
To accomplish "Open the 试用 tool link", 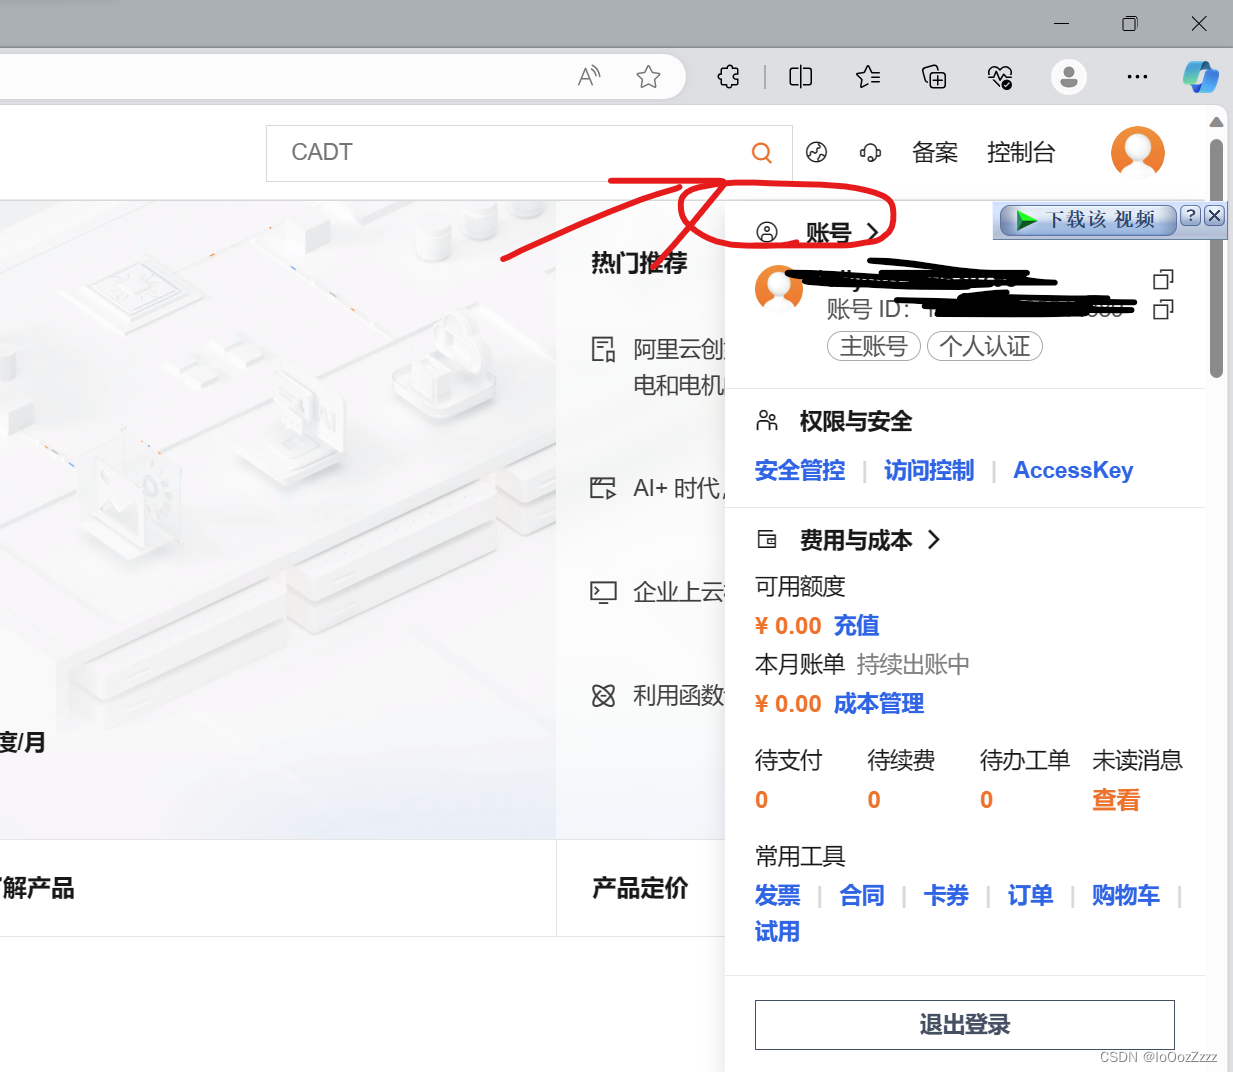I will pos(778,932).
